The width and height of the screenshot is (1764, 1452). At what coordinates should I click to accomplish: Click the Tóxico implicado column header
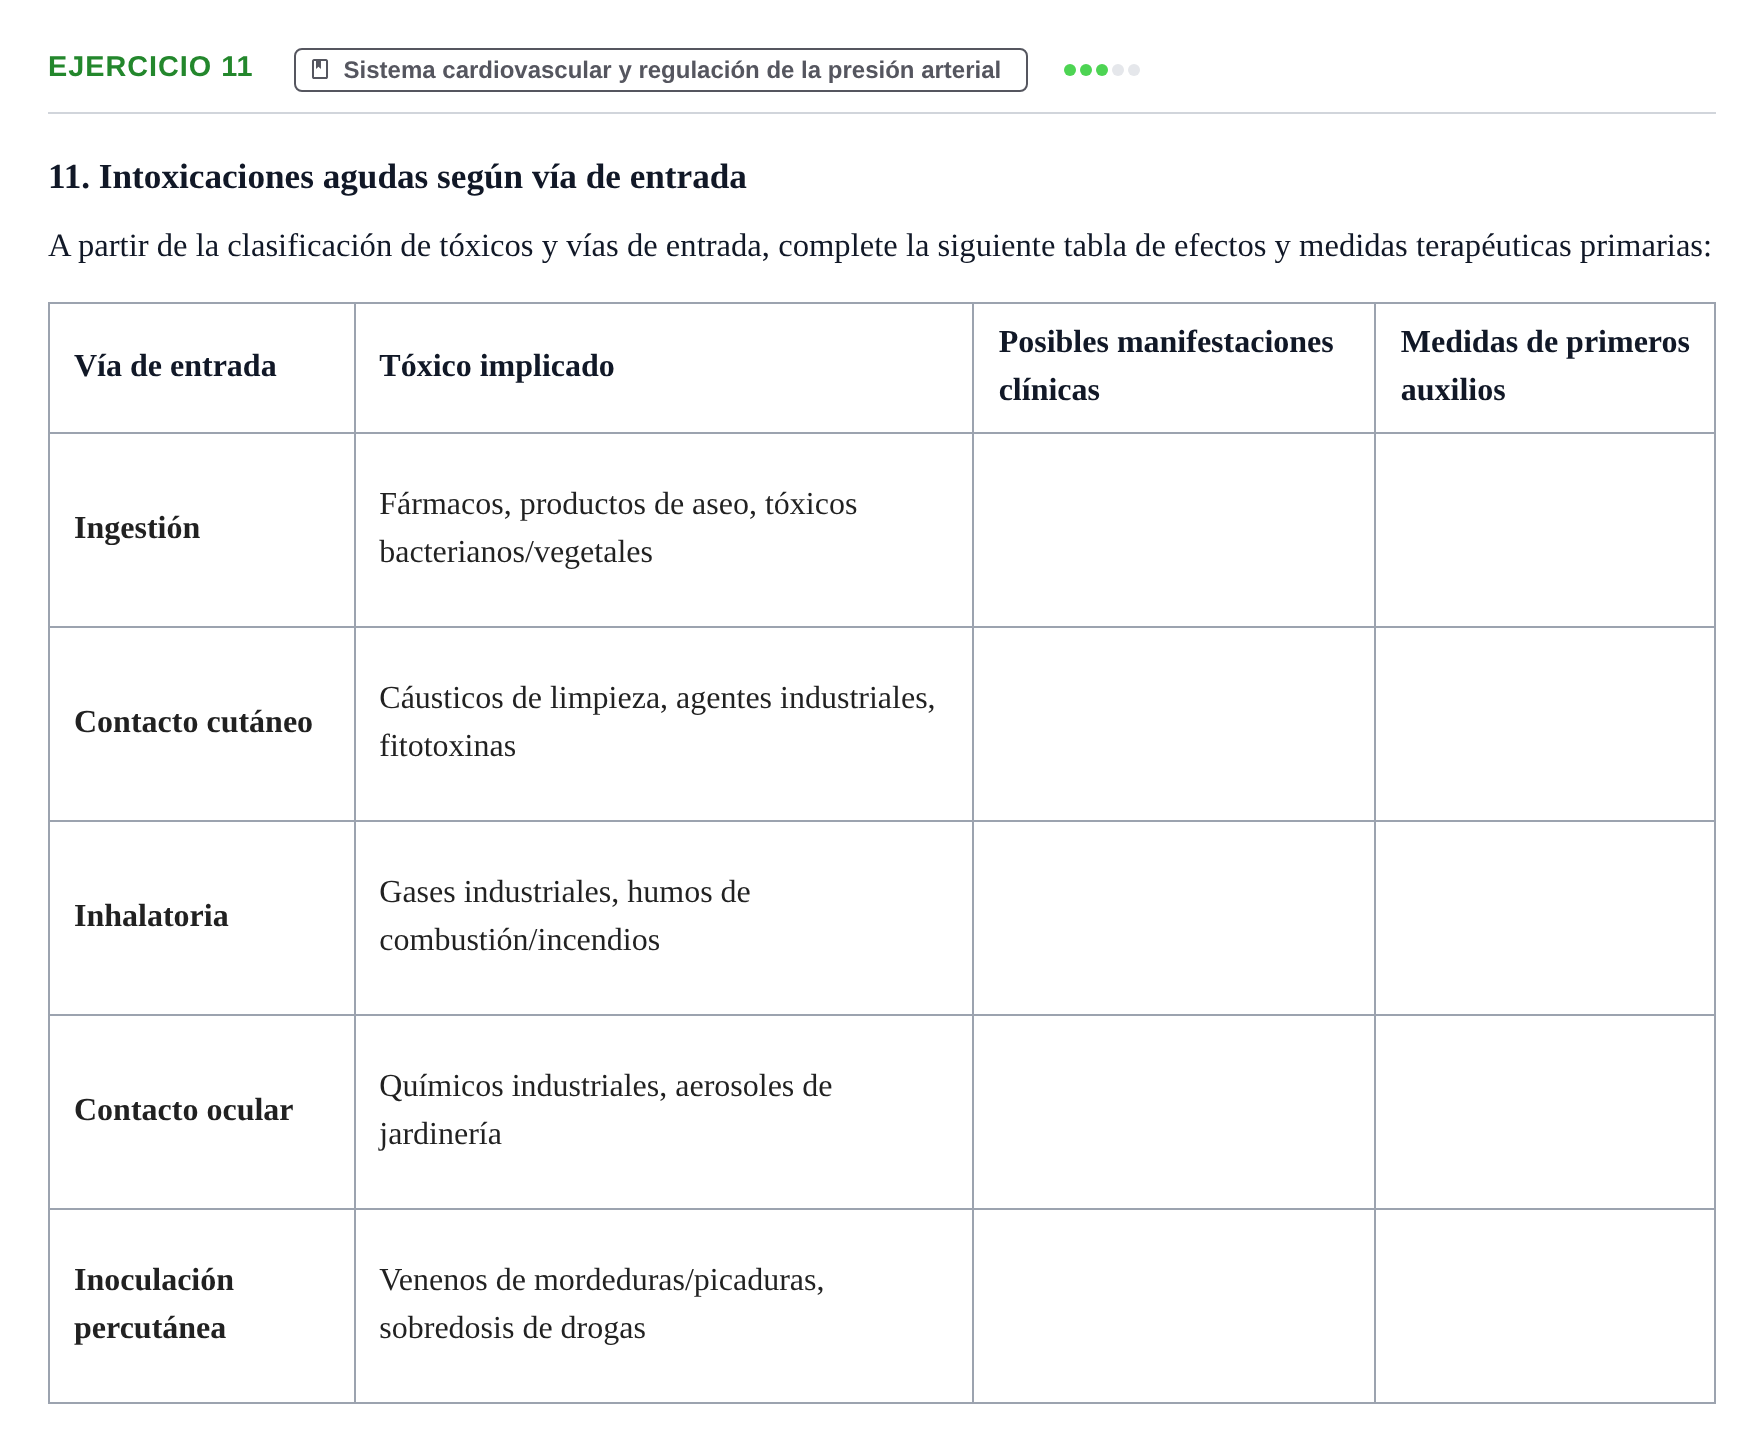[x=664, y=368]
